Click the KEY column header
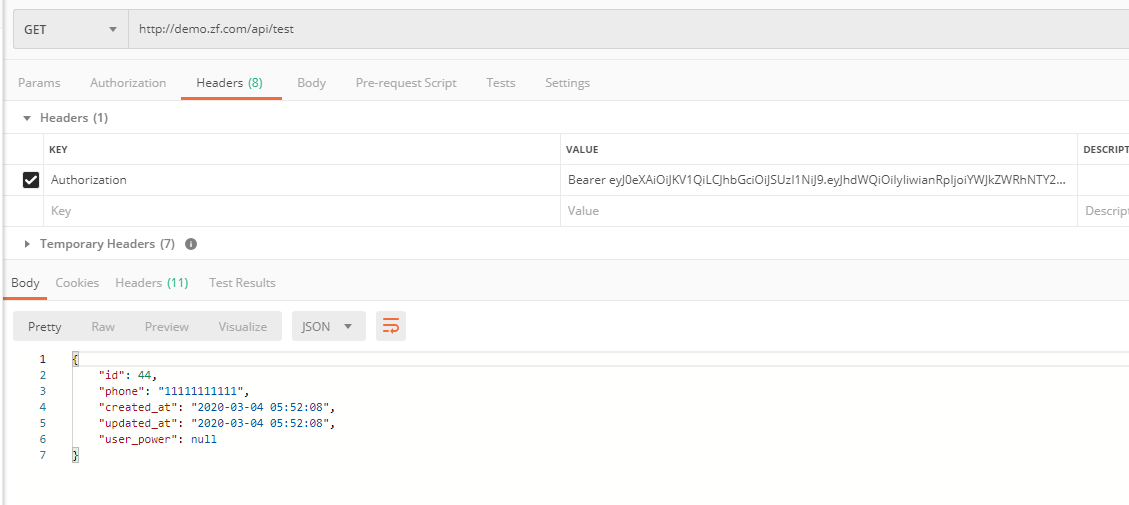The width and height of the screenshot is (1129, 505). point(58,150)
